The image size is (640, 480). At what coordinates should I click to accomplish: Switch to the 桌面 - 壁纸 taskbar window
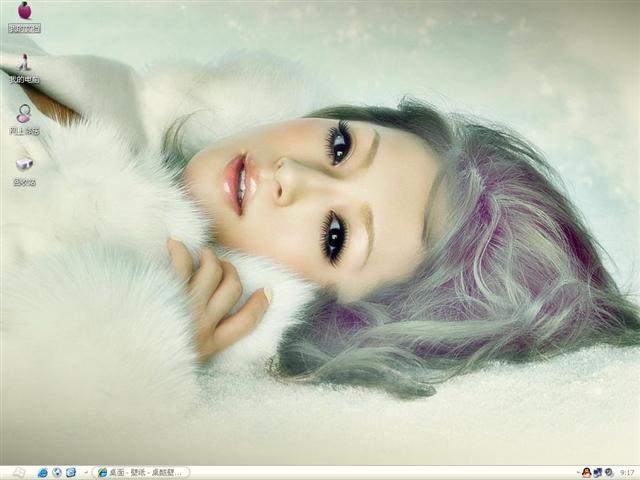pos(141,473)
